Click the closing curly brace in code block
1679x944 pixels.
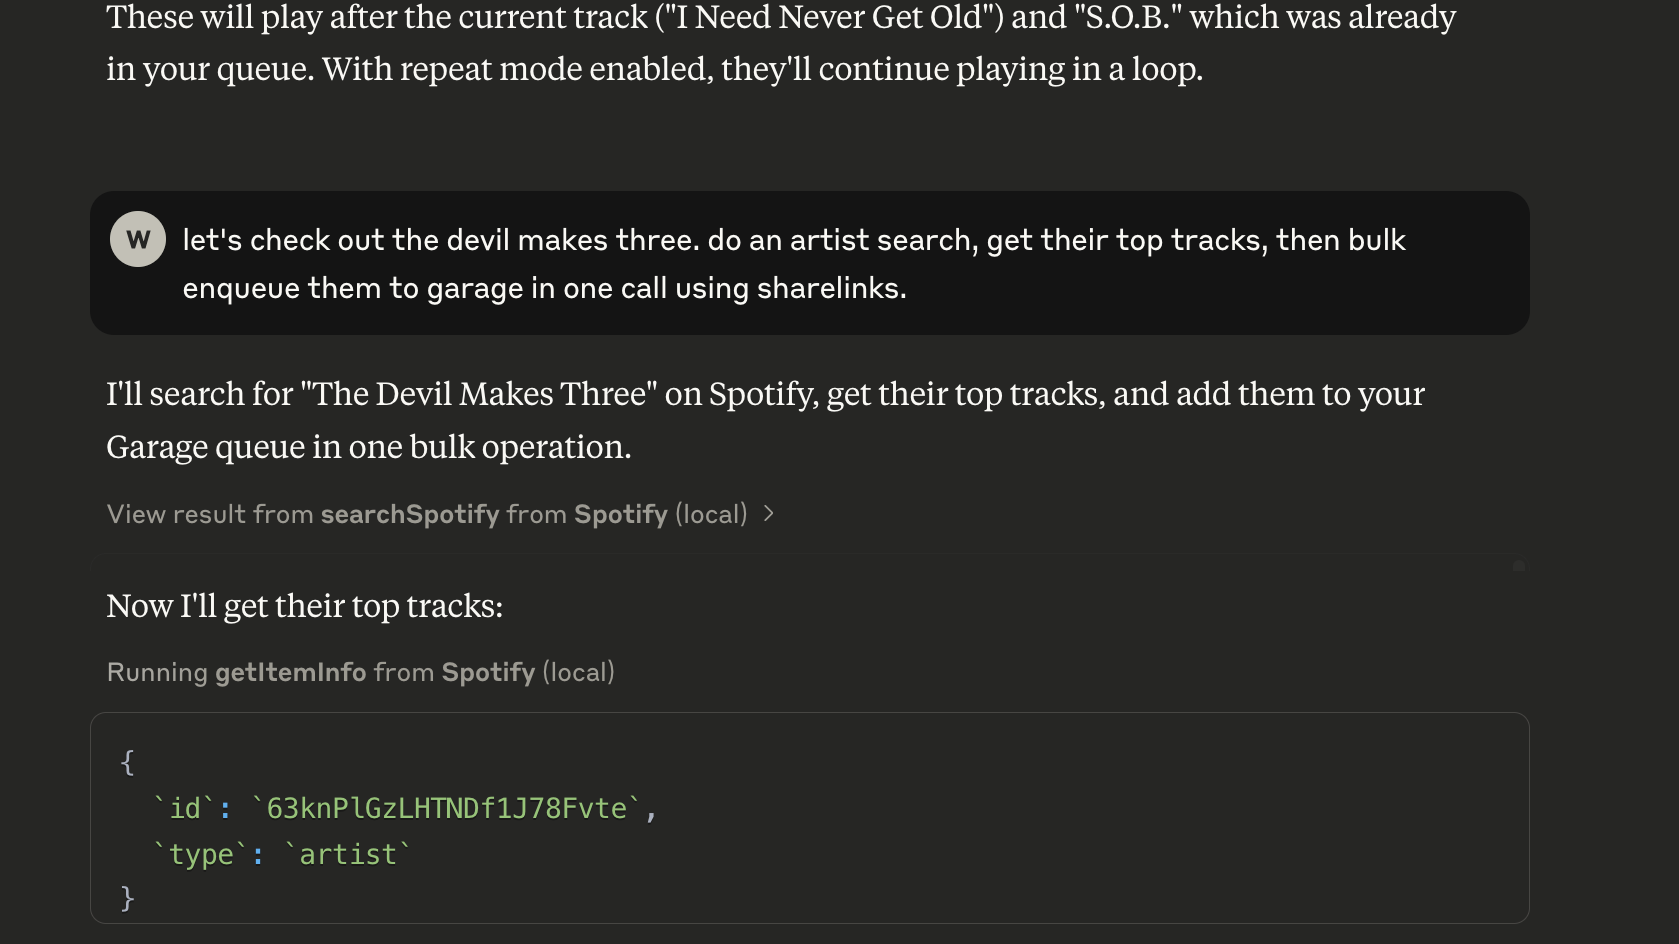coord(127,898)
